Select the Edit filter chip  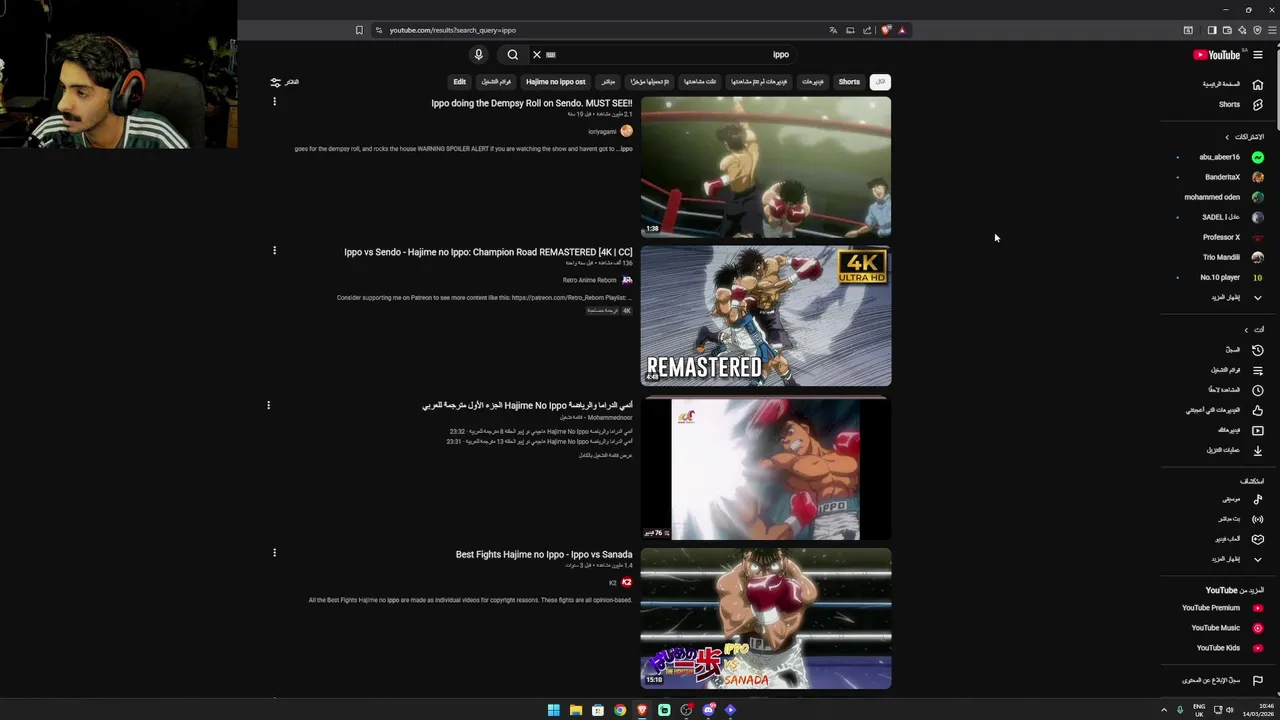[x=459, y=82]
